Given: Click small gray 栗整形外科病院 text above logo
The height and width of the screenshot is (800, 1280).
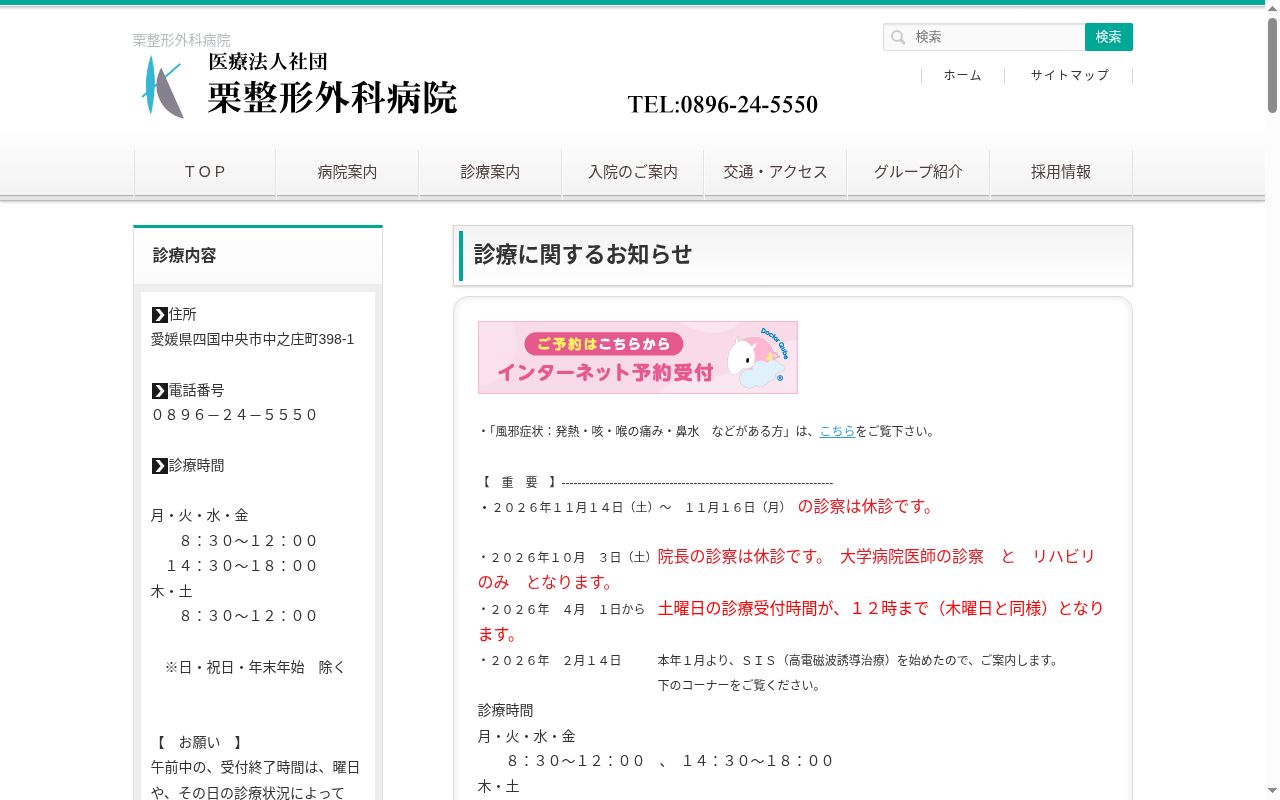Looking at the screenshot, I should click(x=182, y=40).
